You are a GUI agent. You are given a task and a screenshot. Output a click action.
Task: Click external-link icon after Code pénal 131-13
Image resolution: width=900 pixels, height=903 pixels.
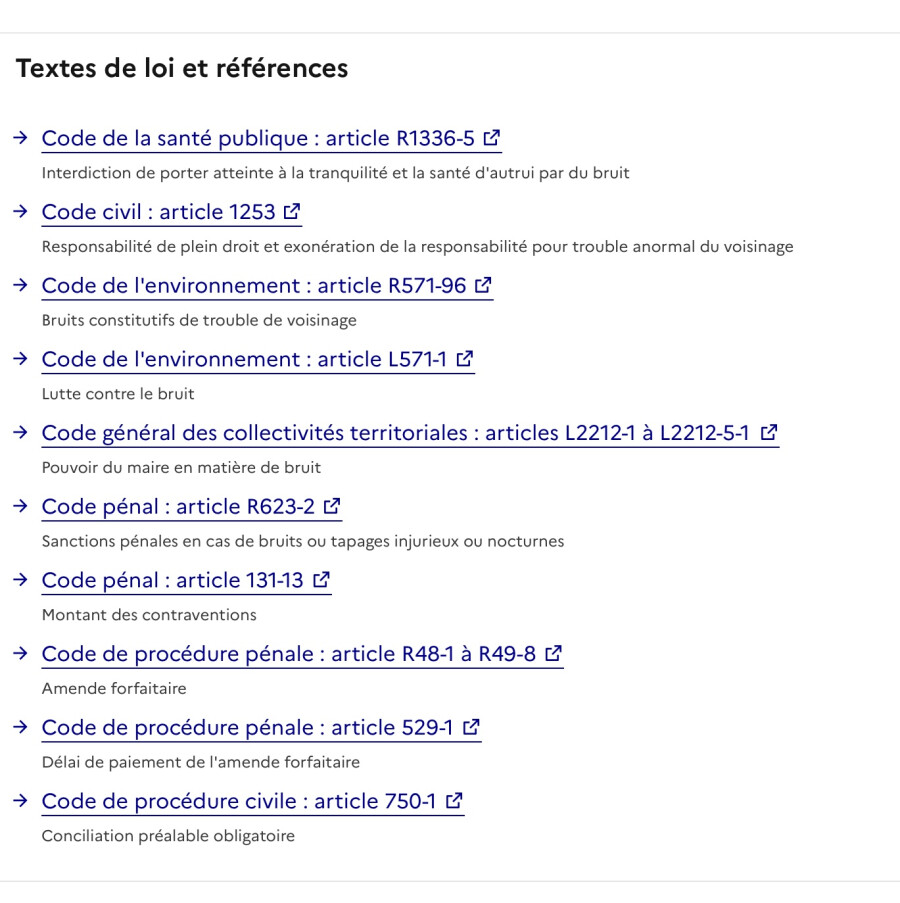[x=321, y=580]
